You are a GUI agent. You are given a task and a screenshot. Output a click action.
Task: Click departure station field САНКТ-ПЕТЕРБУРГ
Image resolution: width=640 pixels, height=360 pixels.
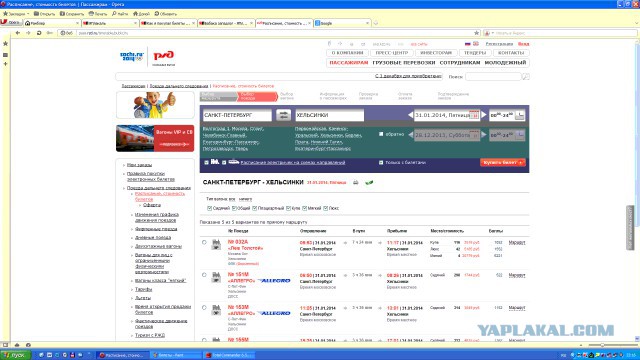tap(237, 115)
